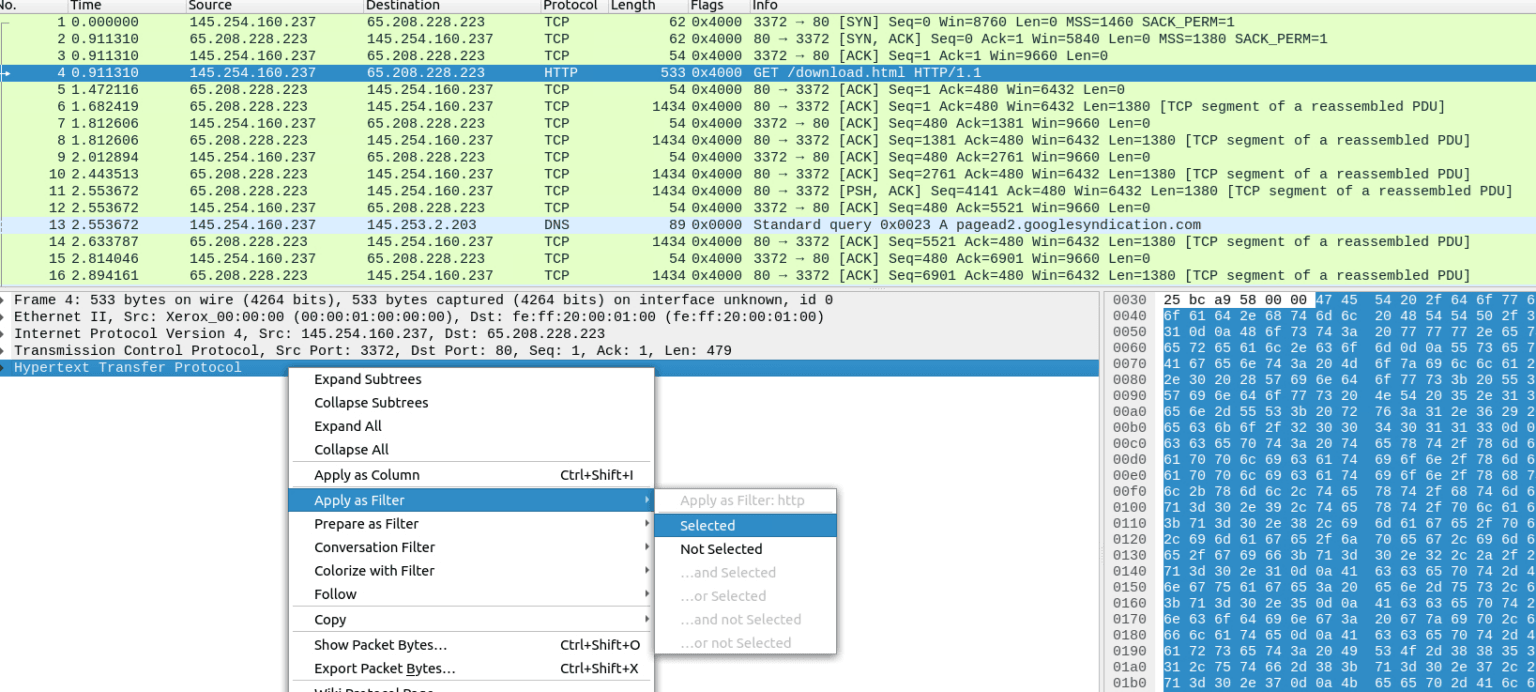1536x692 pixels.
Task: Choose Collapse Subtrees in context menu
Action: (x=471, y=403)
